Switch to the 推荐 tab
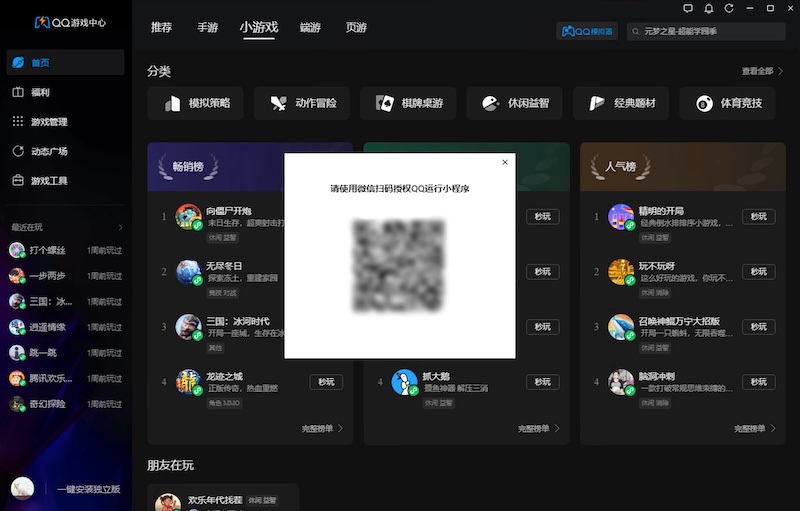Viewport: 800px width, 511px height. [161, 27]
